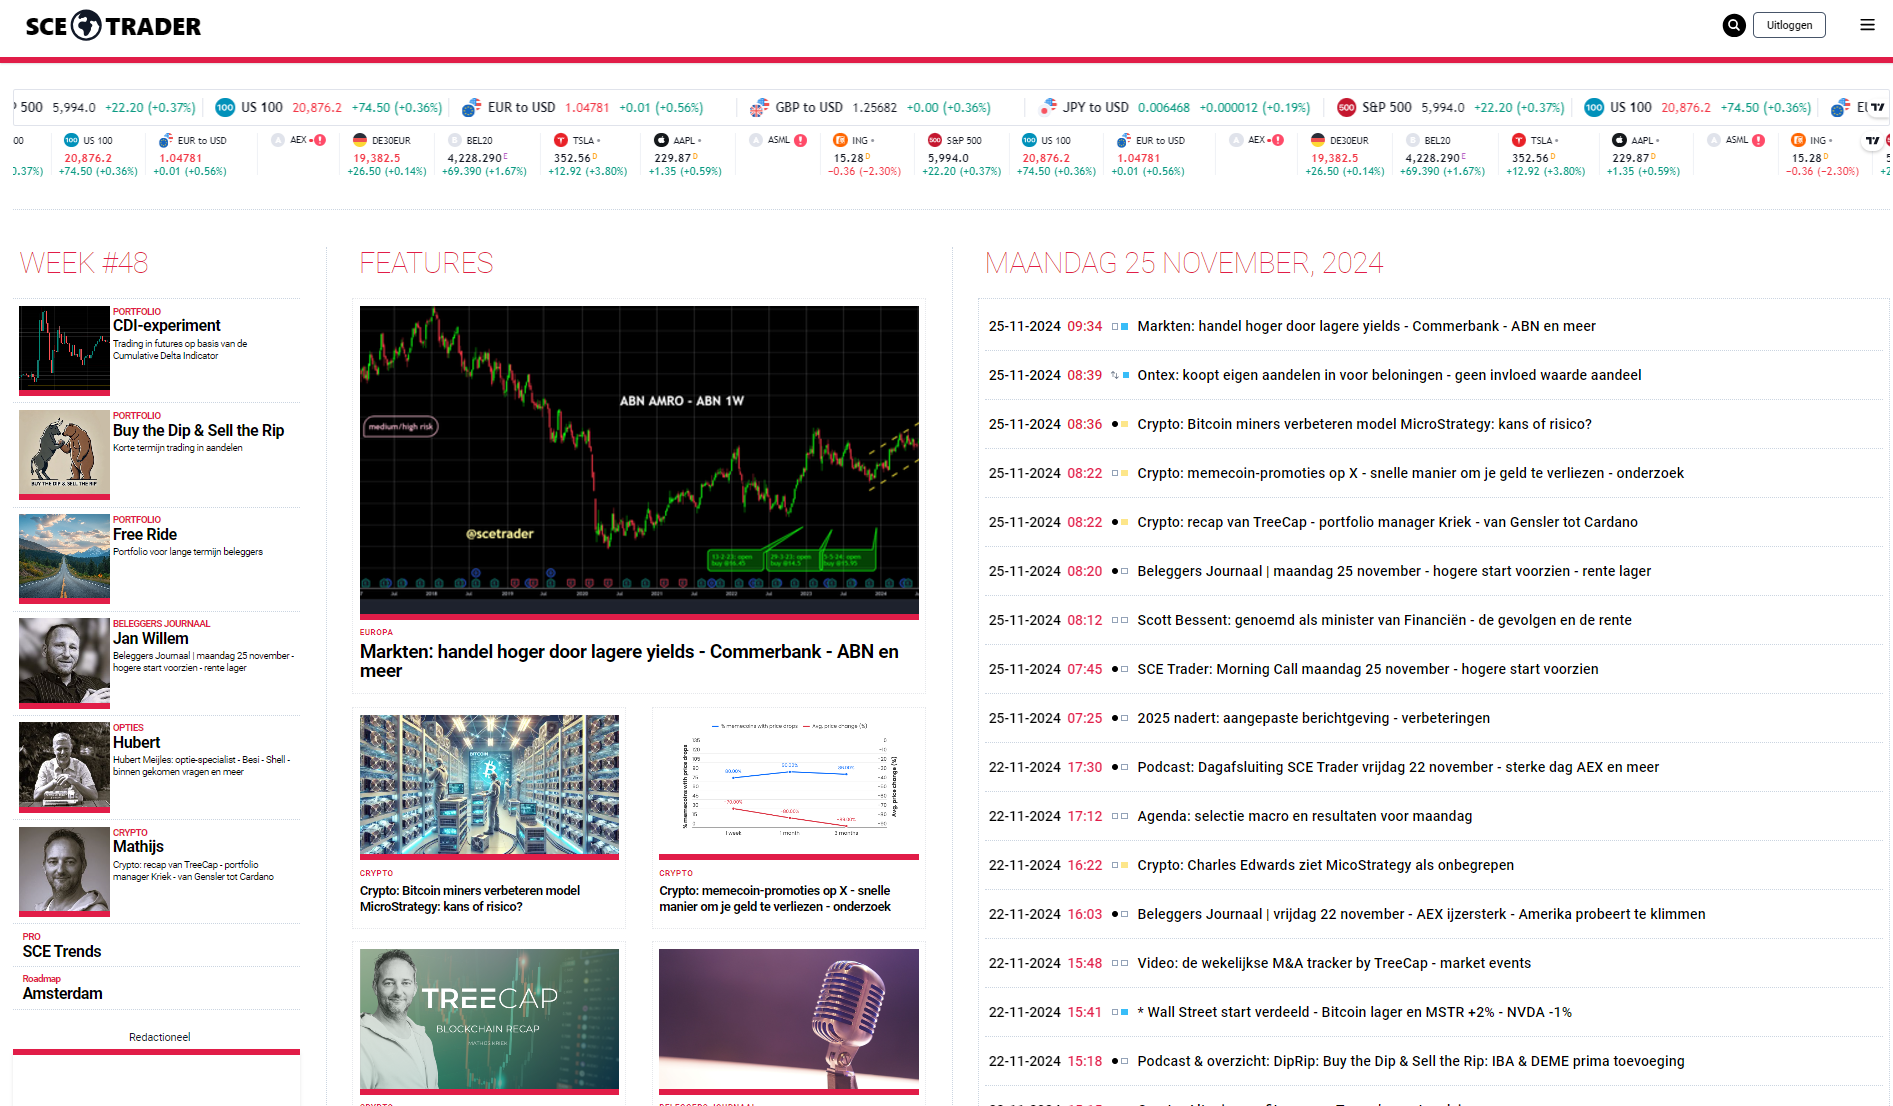Viewport: 1893px width, 1106px height.
Task: Open the Ontex eigen aandelen news item
Action: click(1389, 375)
